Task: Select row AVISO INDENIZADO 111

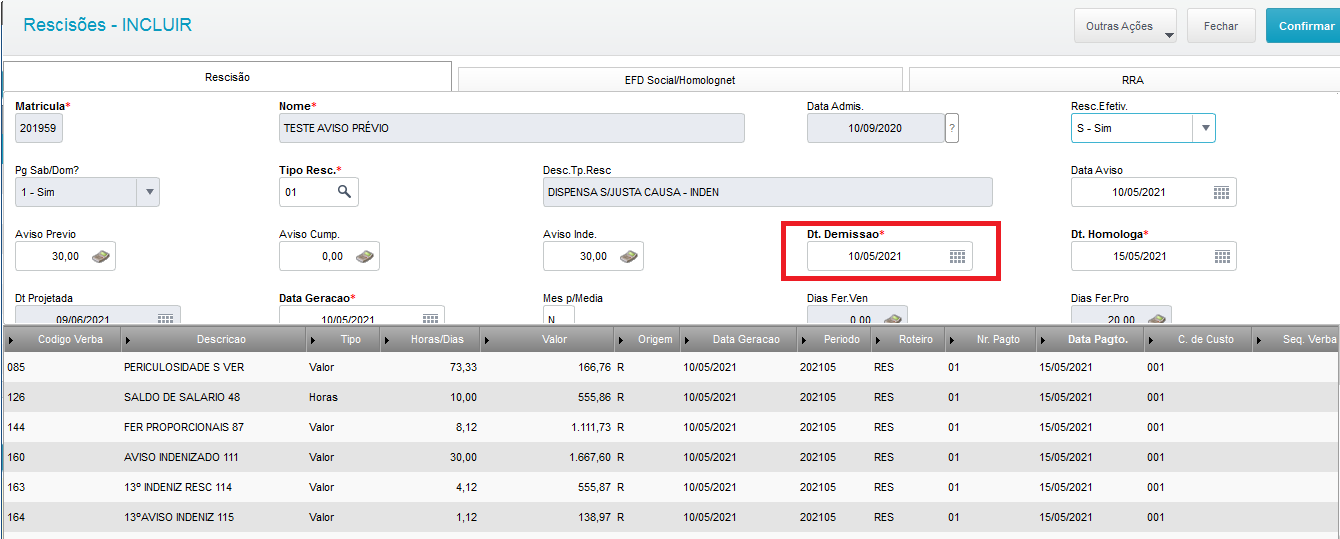Action: pyautogui.click(x=670, y=457)
